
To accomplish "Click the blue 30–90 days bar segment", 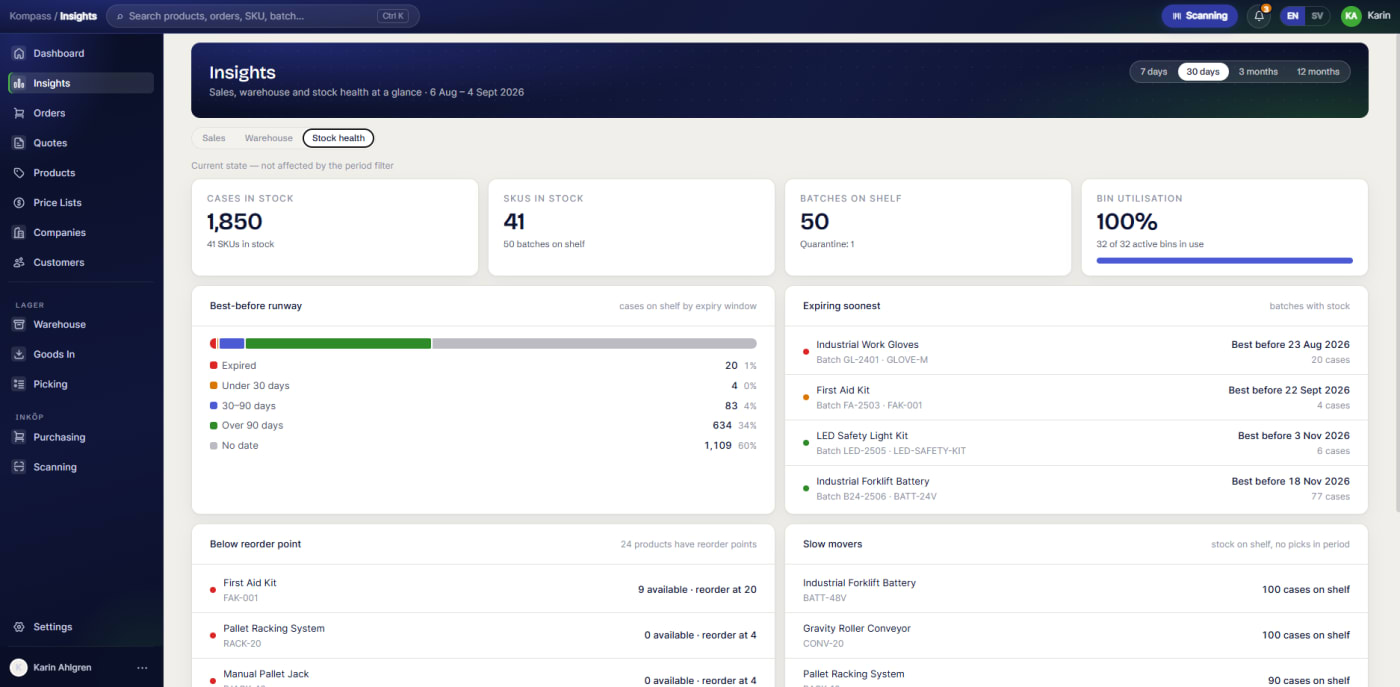I will click(232, 343).
